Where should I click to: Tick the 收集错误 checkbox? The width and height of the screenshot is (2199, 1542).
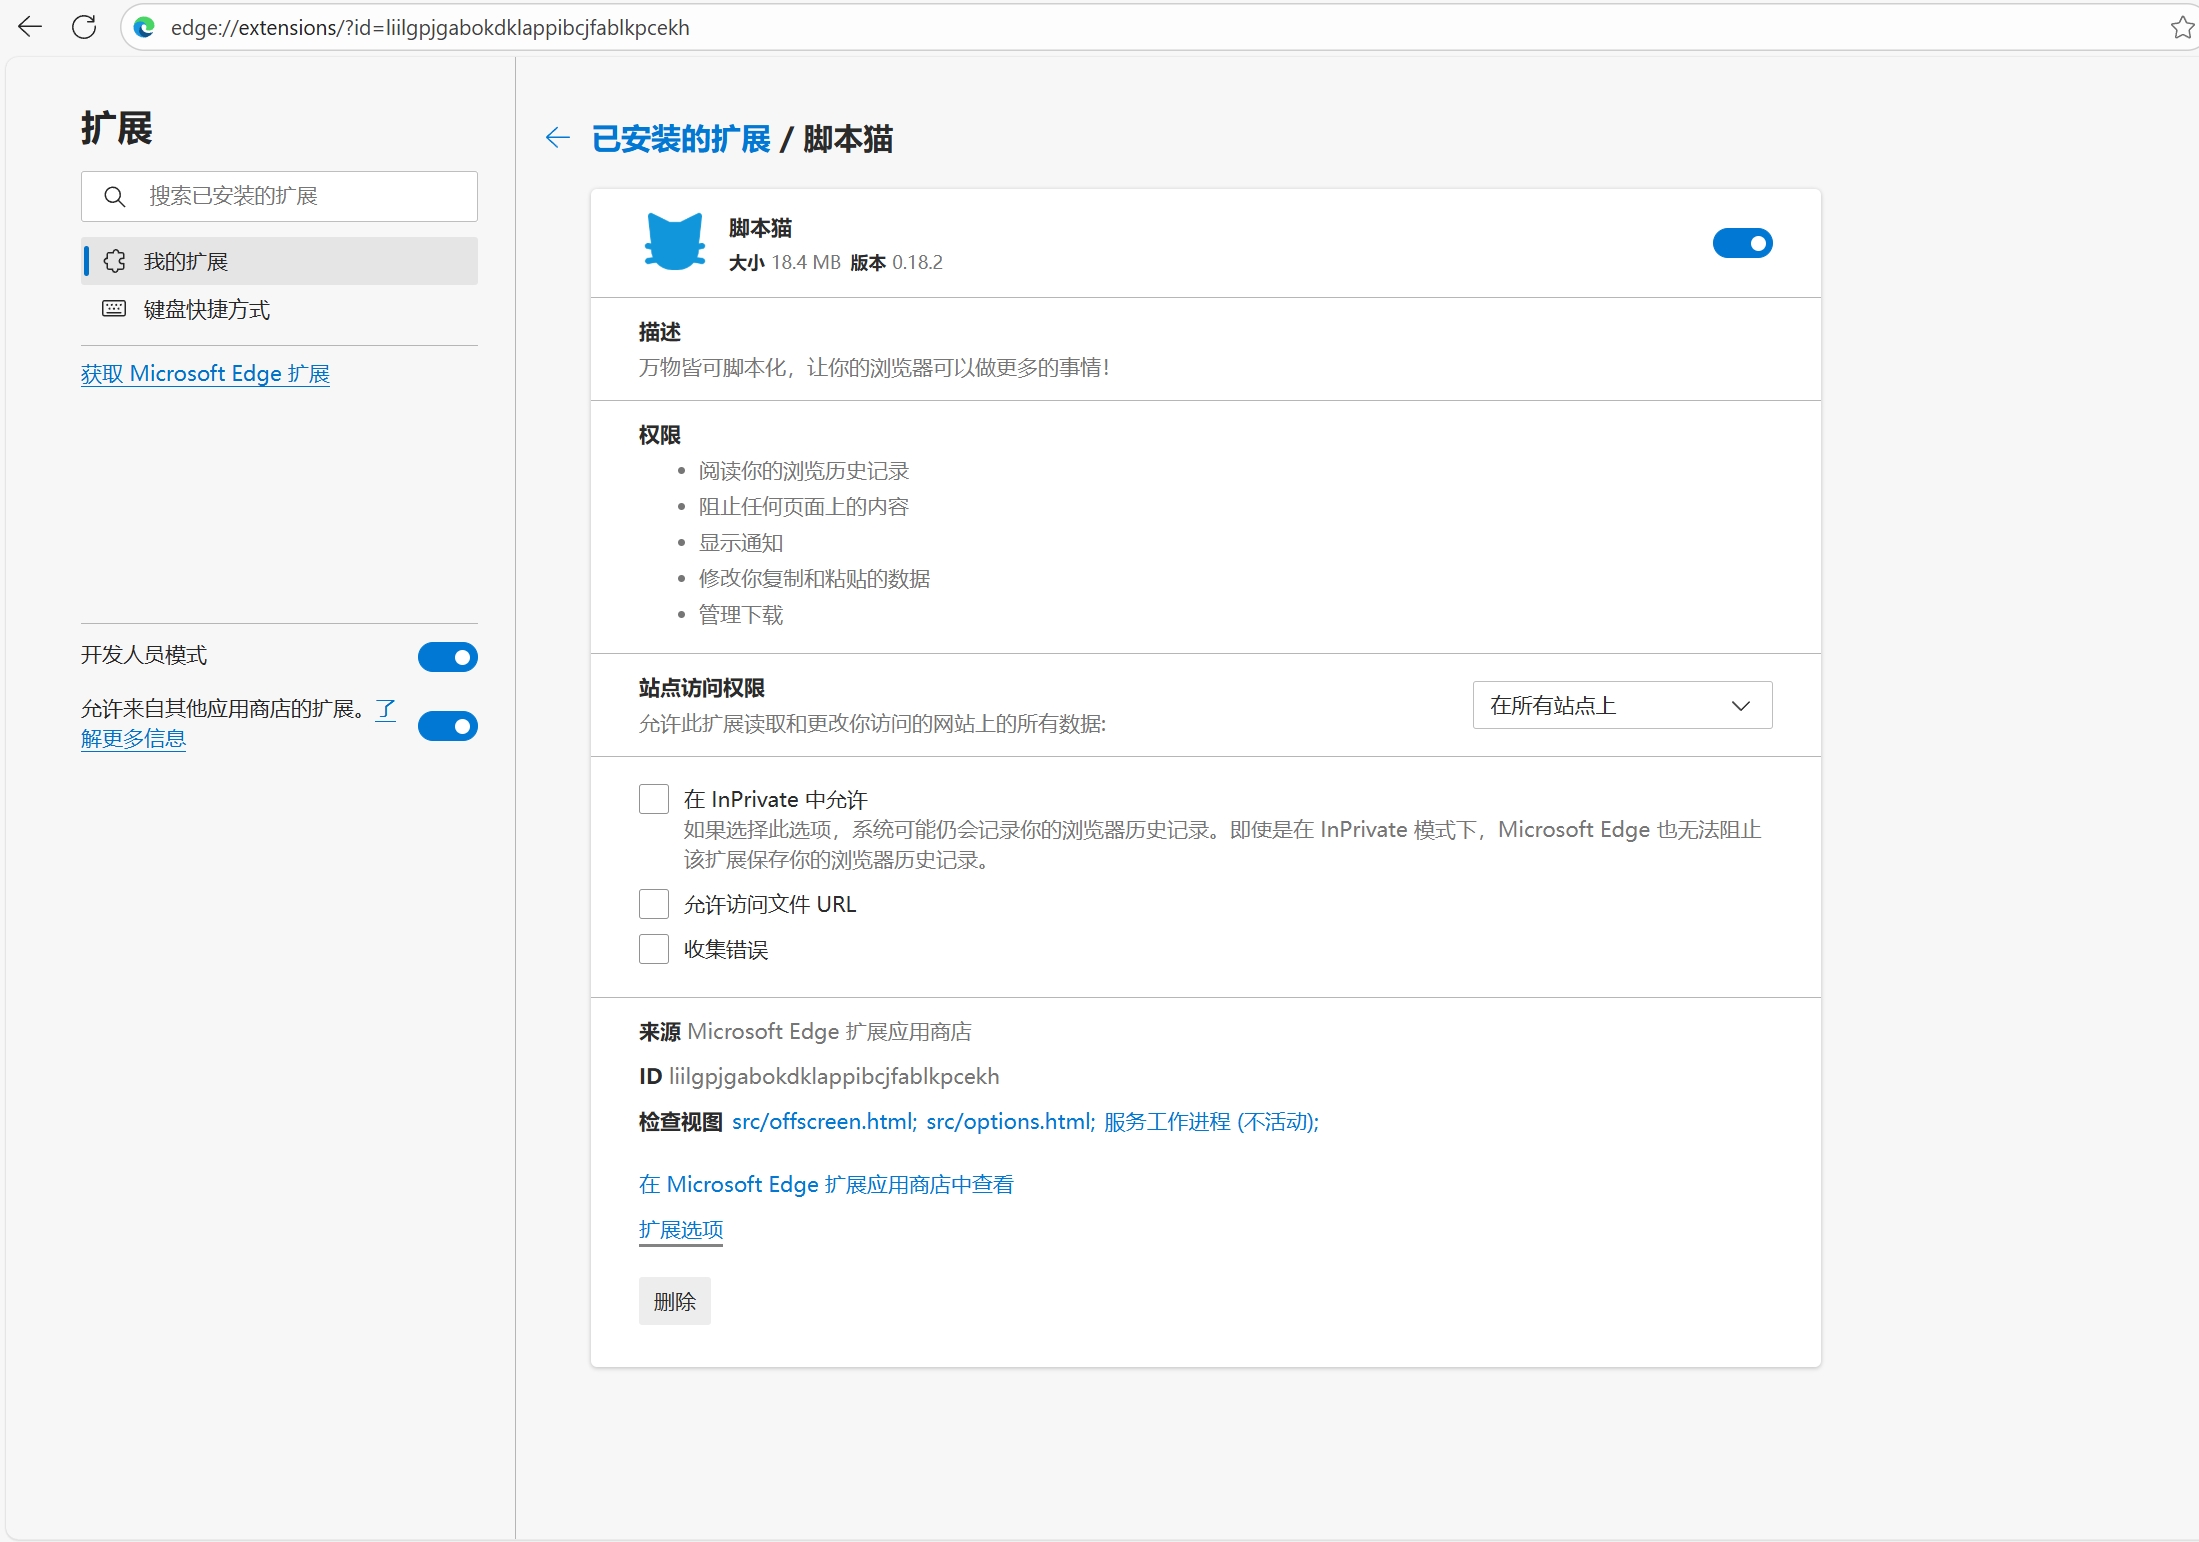pyautogui.click(x=654, y=949)
